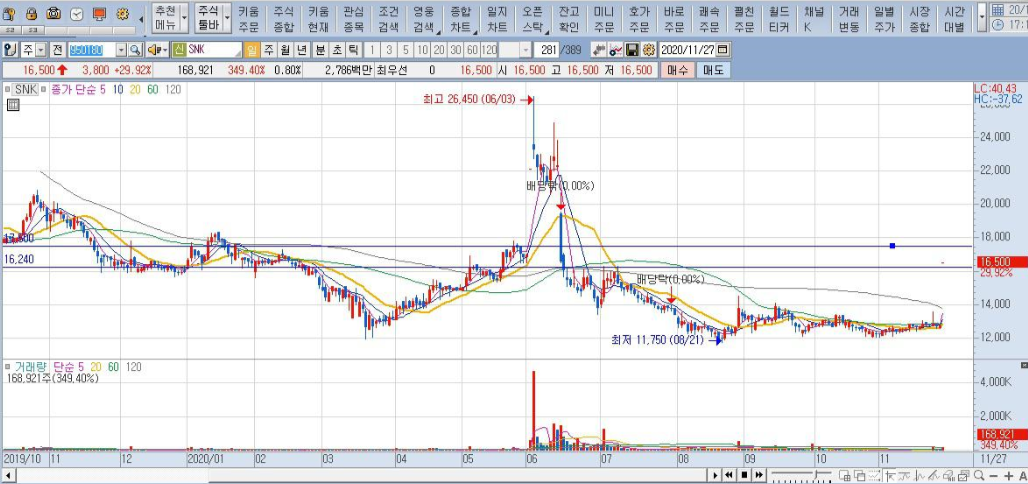The image size is (1028, 484).
Task: Select the 월 monthly period toggle
Action: pyautogui.click(x=285, y=50)
